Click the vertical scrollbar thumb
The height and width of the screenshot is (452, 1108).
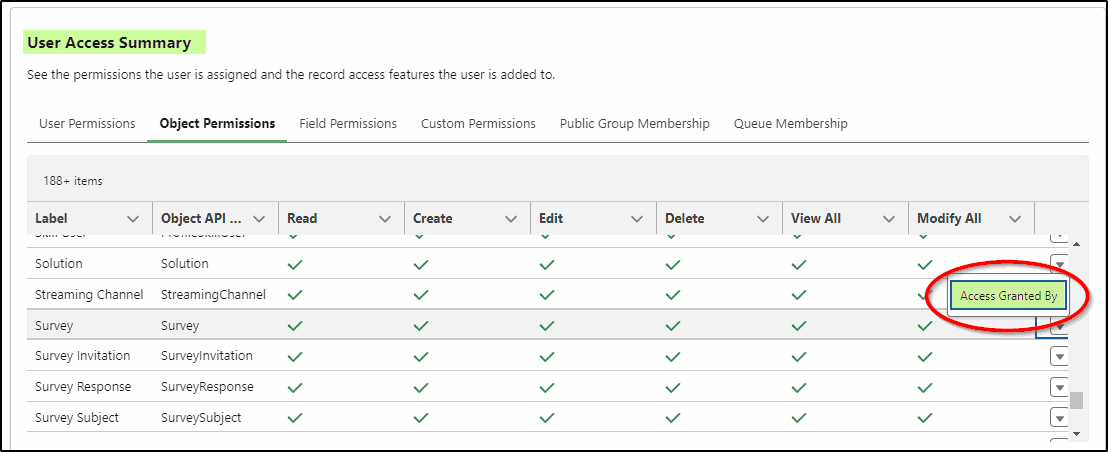coord(1076,400)
